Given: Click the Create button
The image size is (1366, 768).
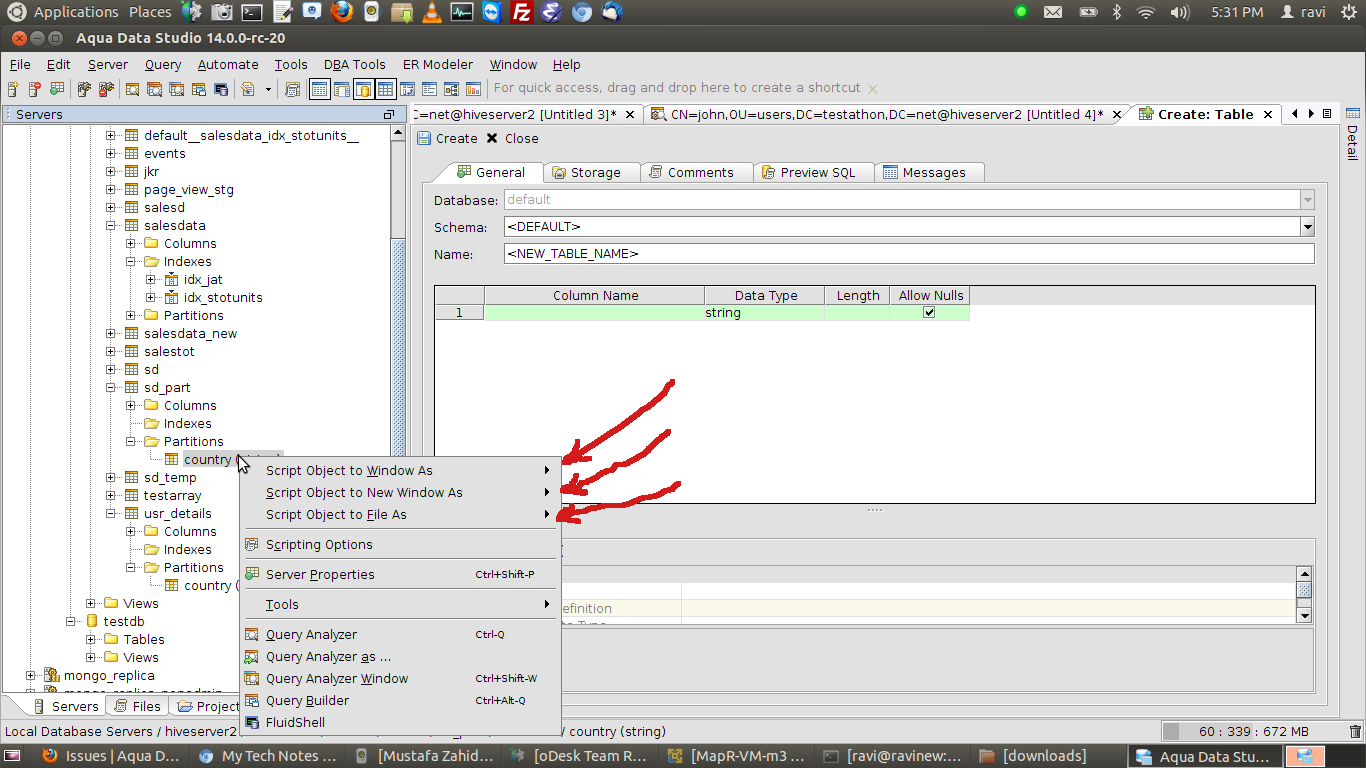Looking at the screenshot, I should click(447, 138).
